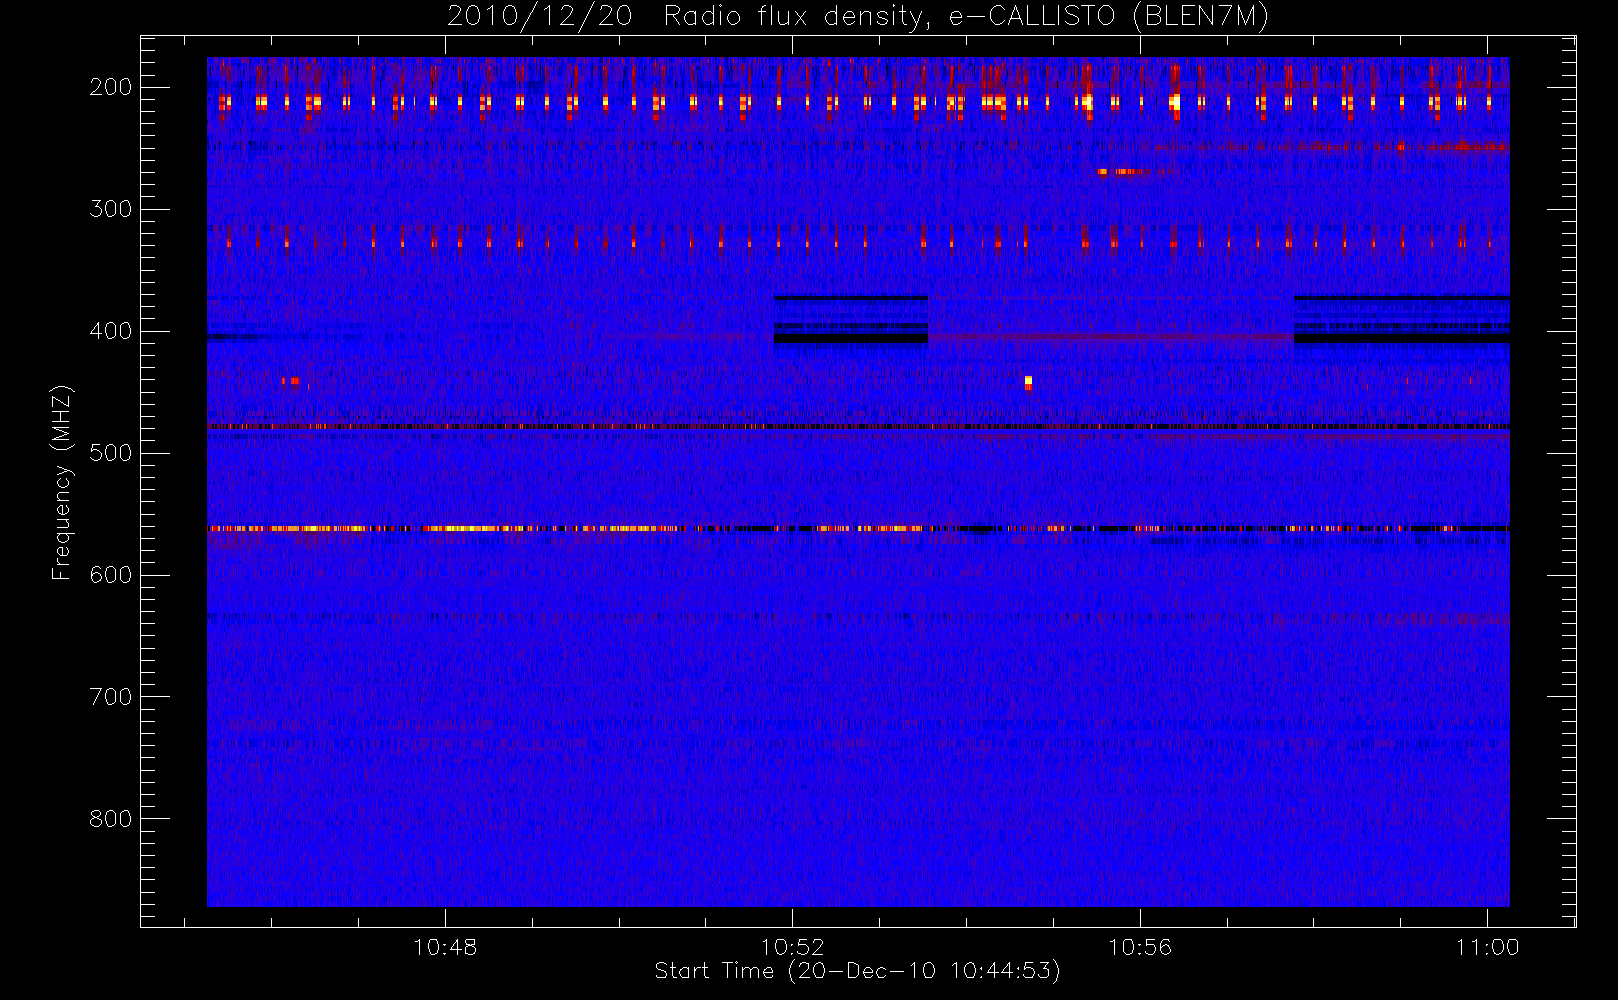1618x1000 pixels.
Task: Click the 10:48 time tick label
Action: point(445,947)
